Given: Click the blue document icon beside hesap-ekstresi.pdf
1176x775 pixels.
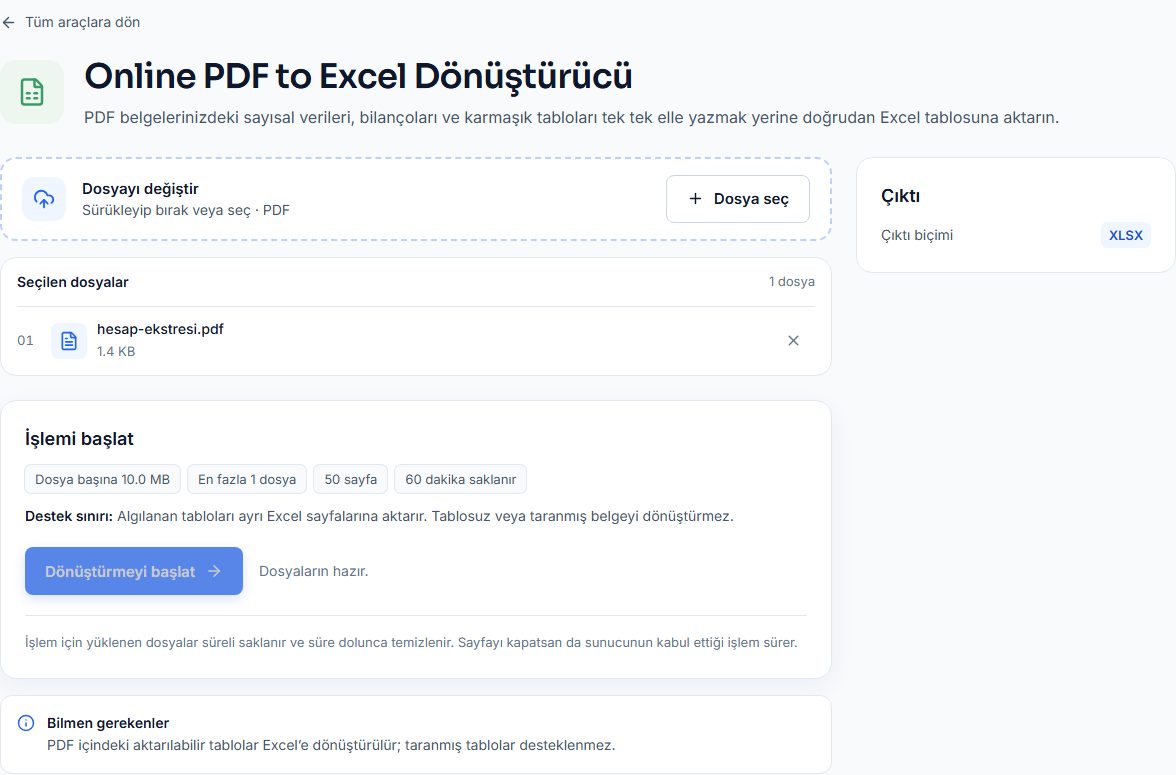Looking at the screenshot, I should pos(69,341).
